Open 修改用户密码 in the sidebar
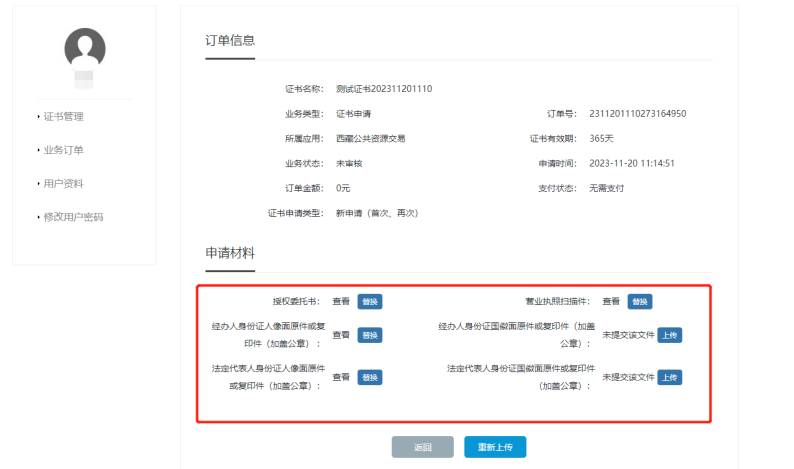Screen dimensions: 794x469 tap(73, 217)
